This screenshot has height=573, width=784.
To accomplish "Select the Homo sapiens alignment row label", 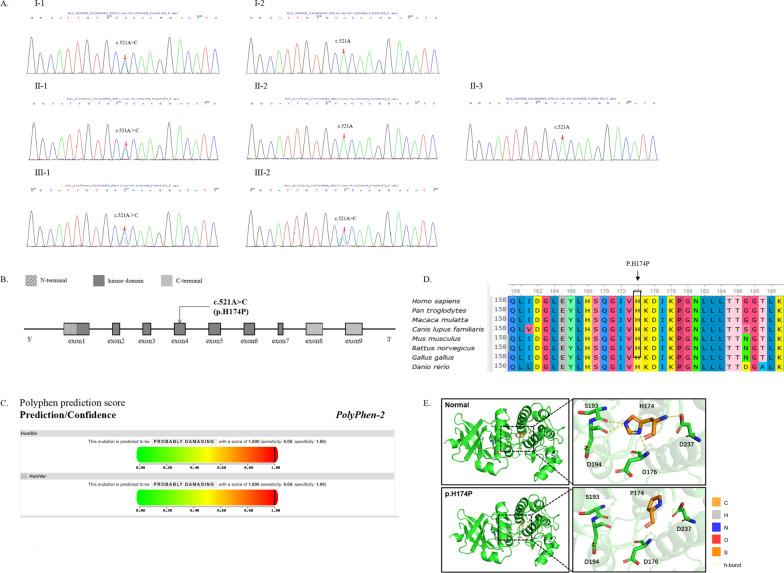I will coord(436,301).
